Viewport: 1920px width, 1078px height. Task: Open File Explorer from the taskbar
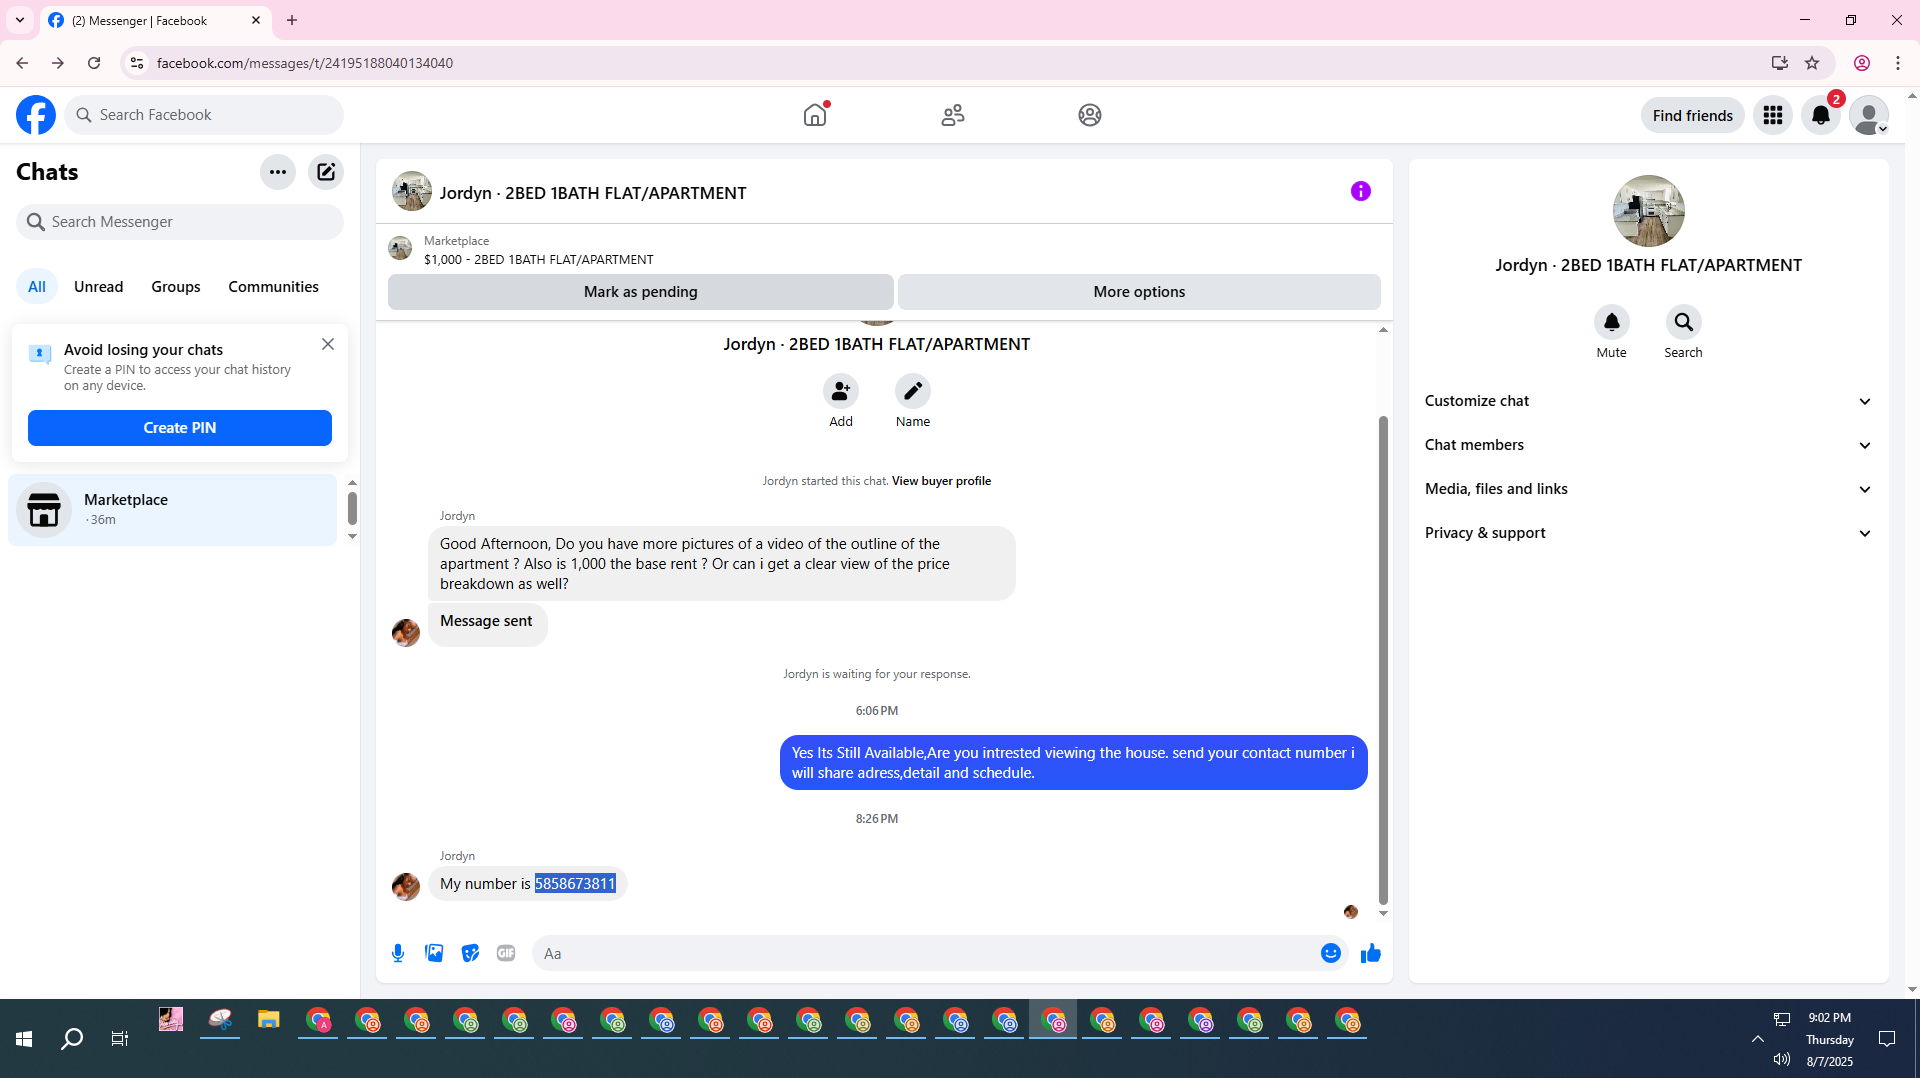268,1020
